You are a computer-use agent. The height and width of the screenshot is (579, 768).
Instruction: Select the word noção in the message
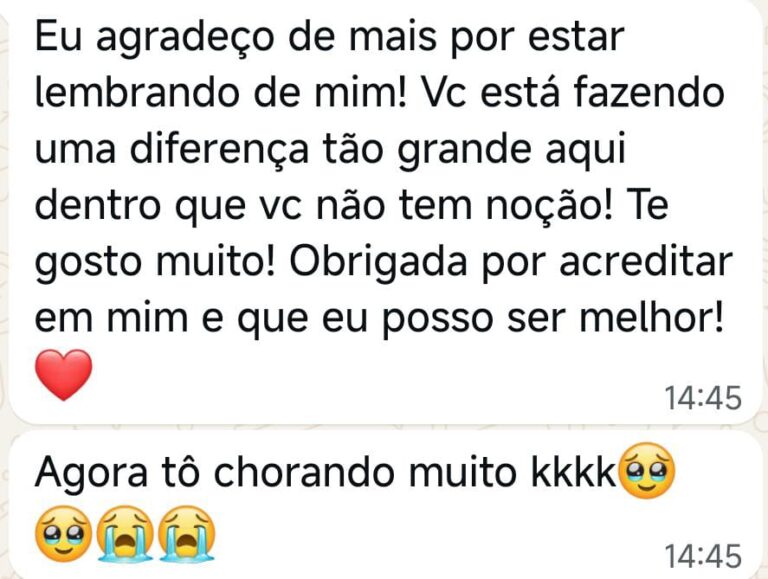coord(544,206)
